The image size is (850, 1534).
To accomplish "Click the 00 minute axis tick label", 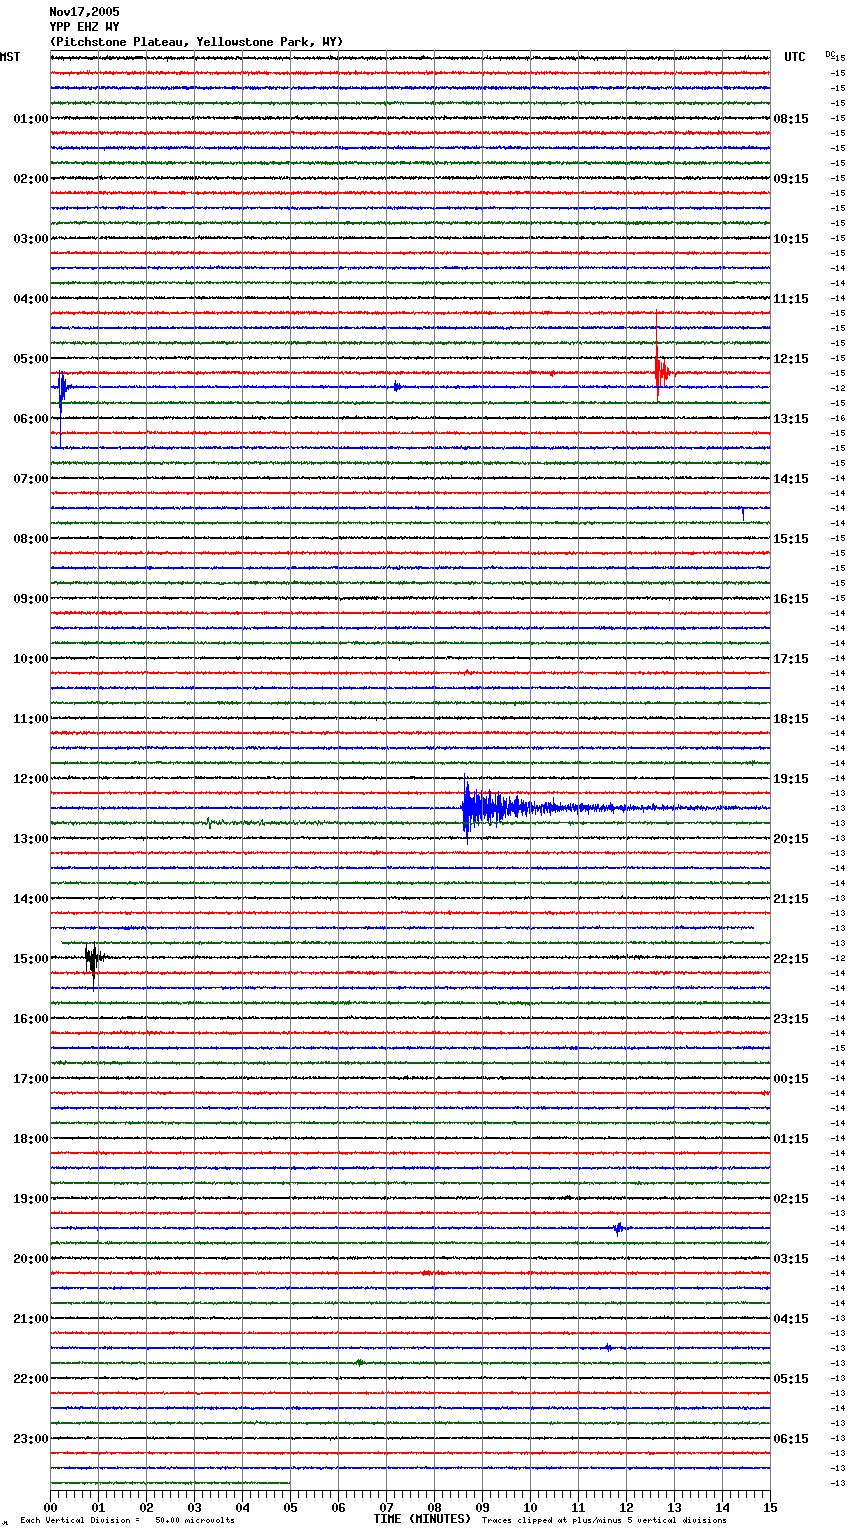I will pyautogui.click(x=51, y=1507).
